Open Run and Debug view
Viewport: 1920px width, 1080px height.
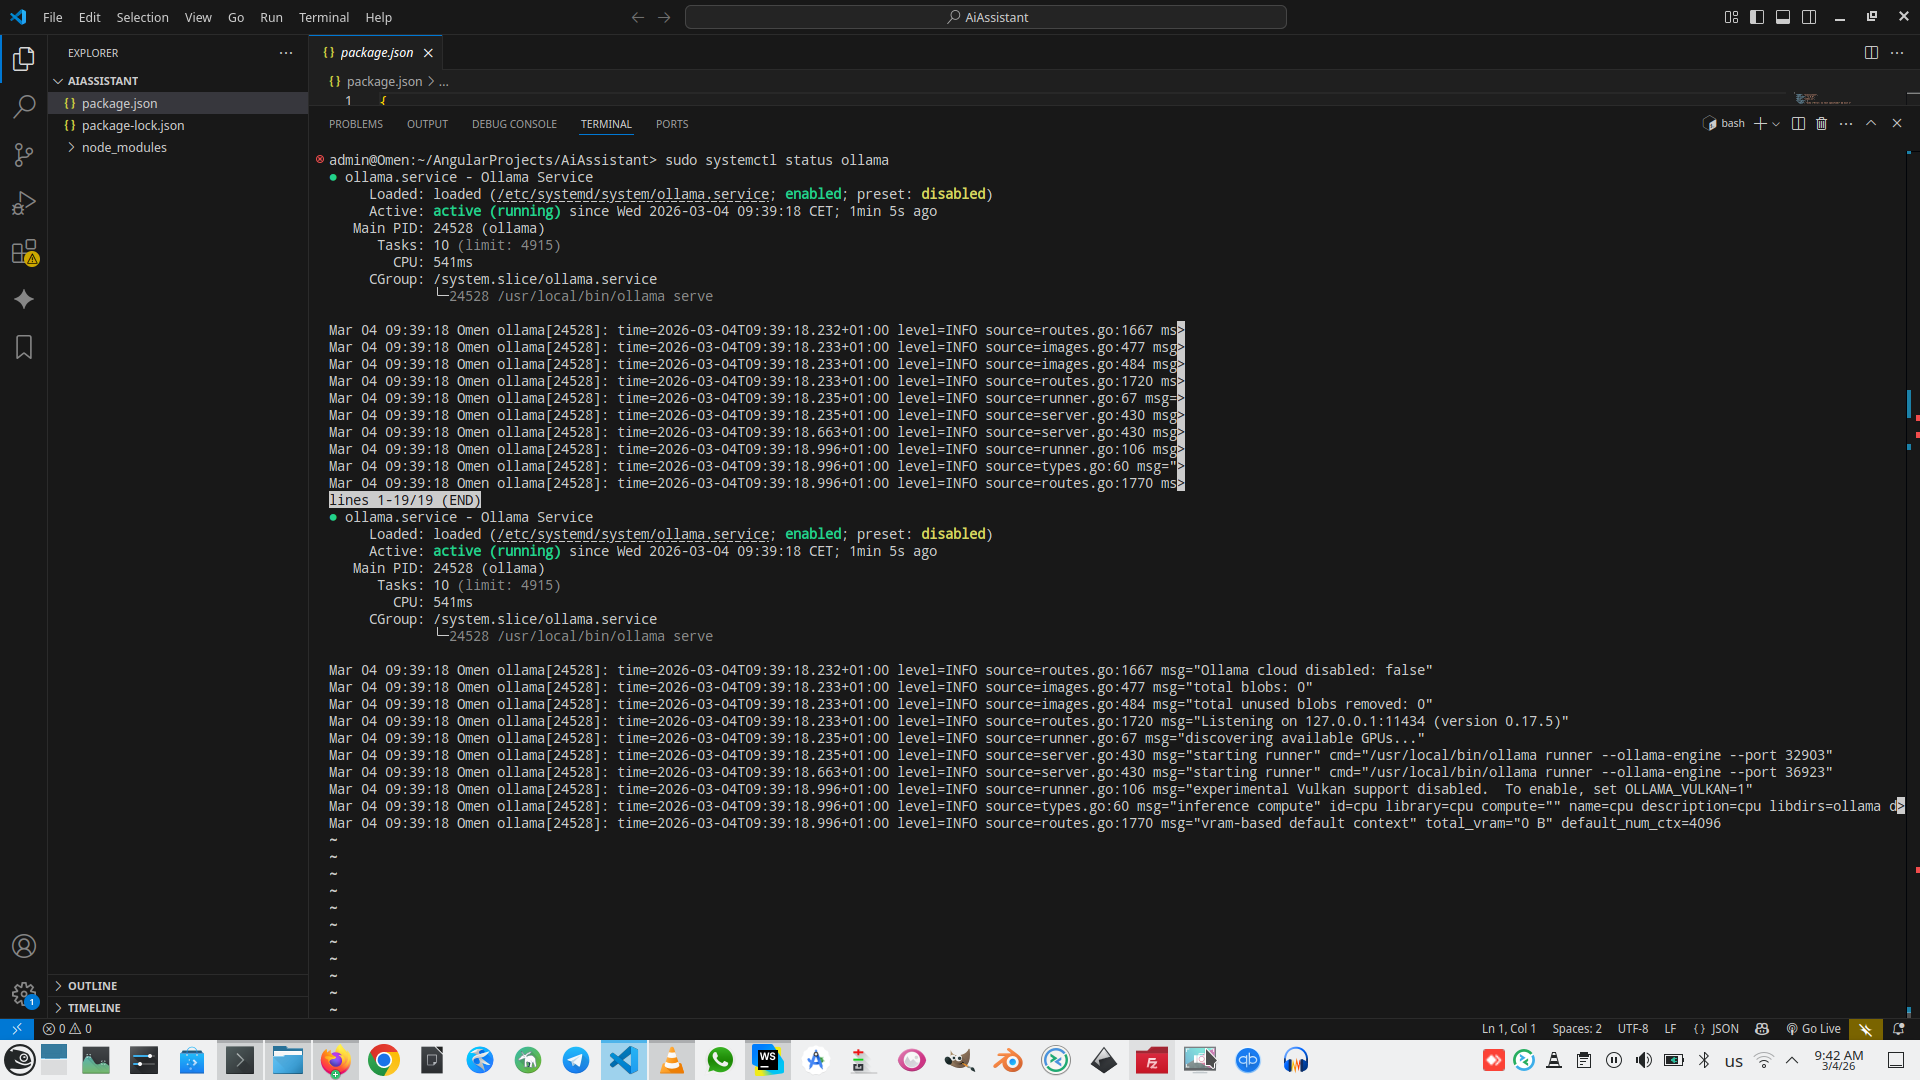coord(24,203)
